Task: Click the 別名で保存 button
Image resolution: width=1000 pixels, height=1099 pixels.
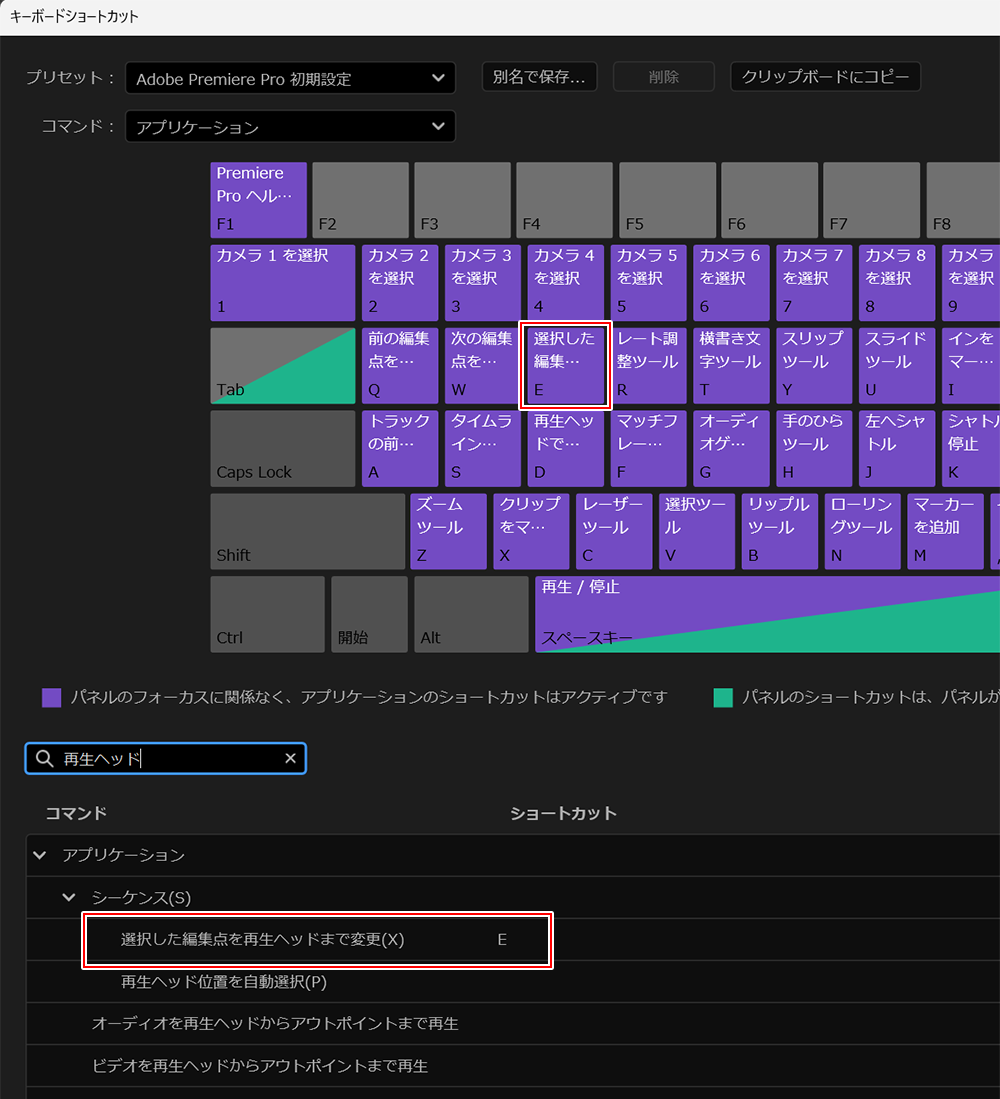Action: [539, 77]
